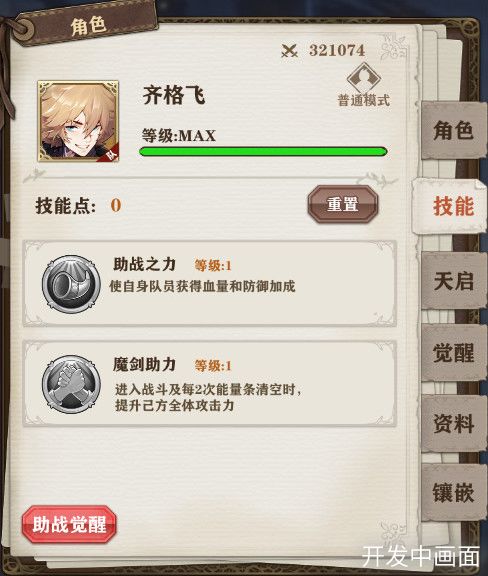Open the 镶嵌 side tab

(453, 492)
